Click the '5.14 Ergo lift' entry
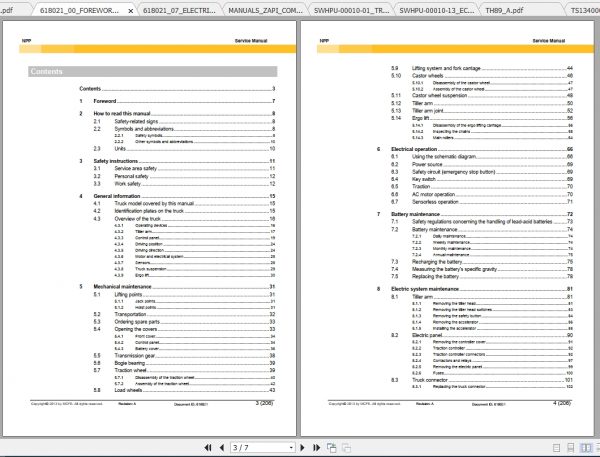The width and height of the screenshot is (600, 457). tap(482, 118)
